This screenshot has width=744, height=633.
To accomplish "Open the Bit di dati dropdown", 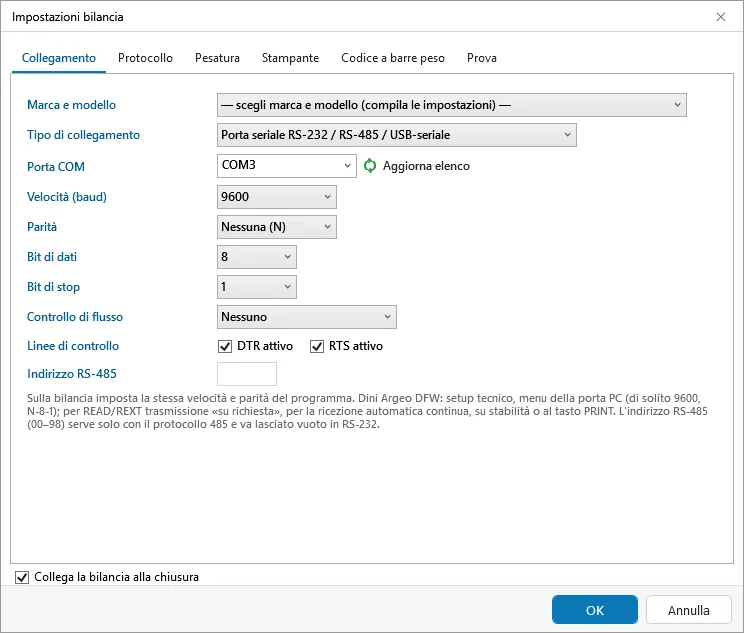I will pyautogui.click(x=257, y=257).
